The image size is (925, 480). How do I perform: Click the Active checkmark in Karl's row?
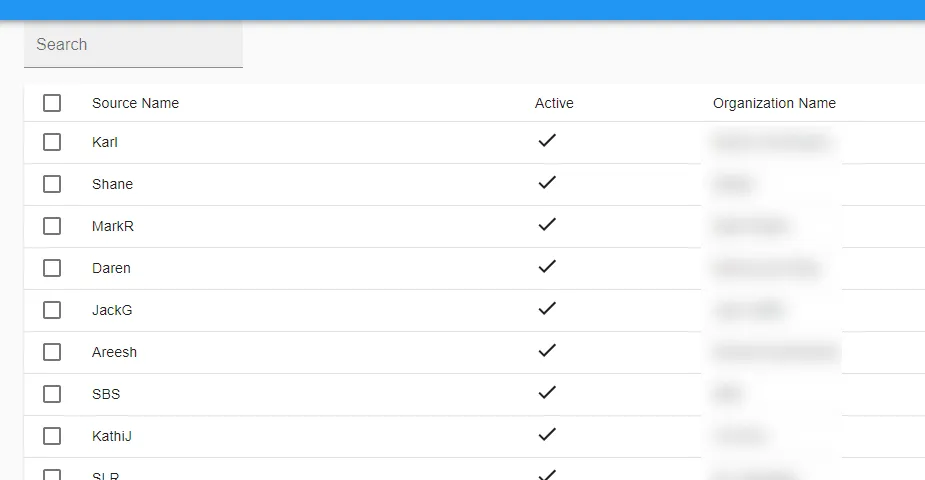point(546,141)
